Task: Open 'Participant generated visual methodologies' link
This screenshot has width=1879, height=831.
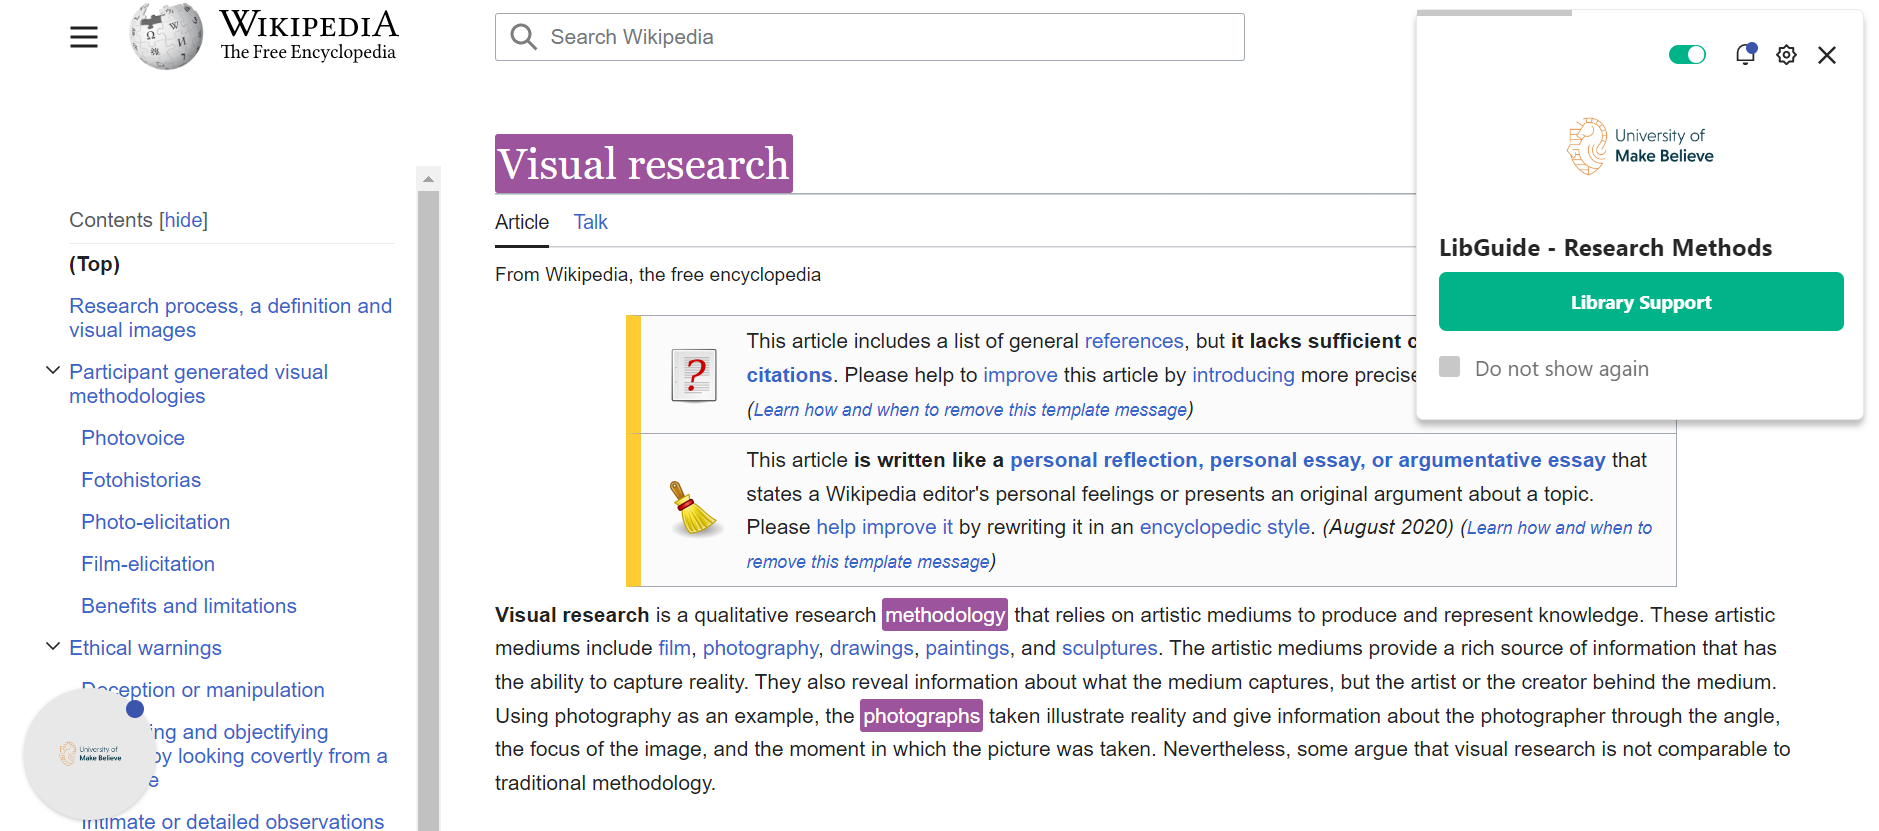Action: [x=198, y=384]
